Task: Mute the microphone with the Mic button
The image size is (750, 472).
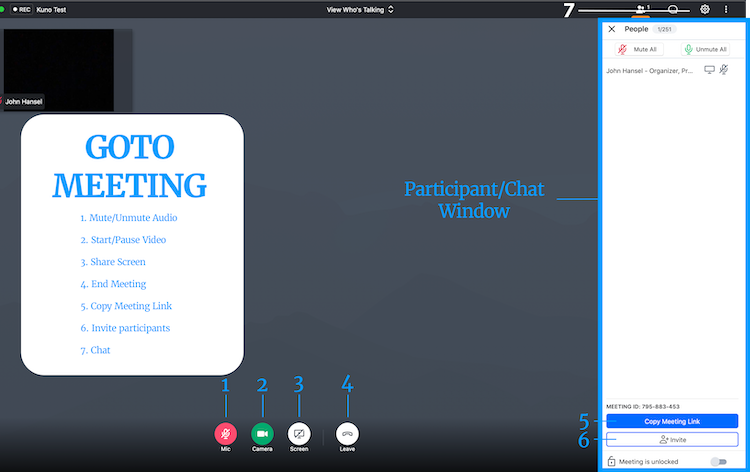Action: [226, 434]
